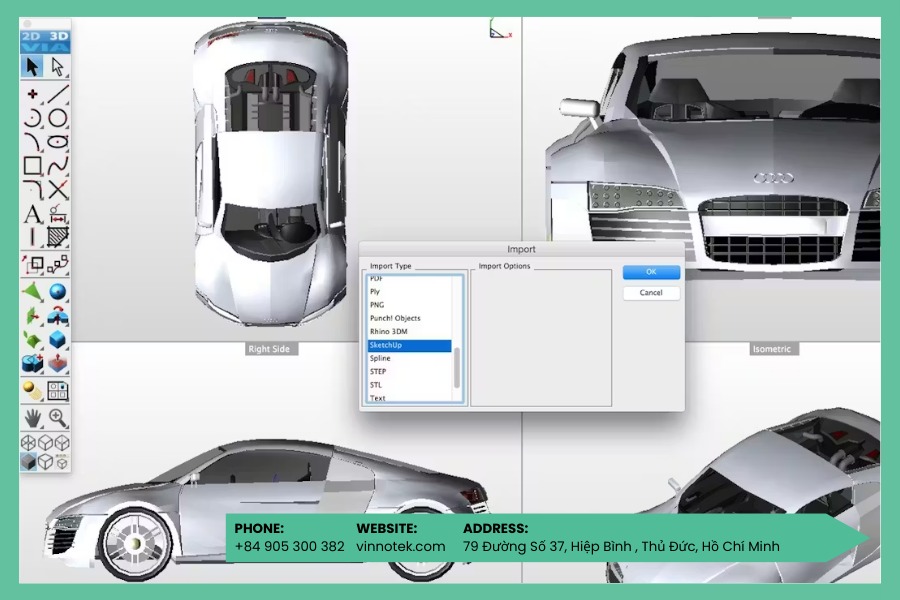Viewport: 900px width, 600px height.
Task: Activate the Fillet corner tool
Action: [33, 189]
